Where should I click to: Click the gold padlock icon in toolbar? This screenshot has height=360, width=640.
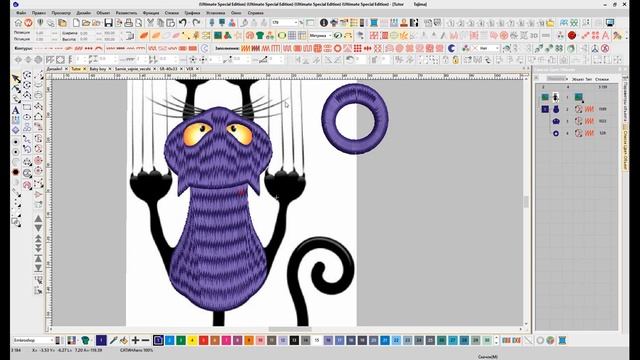tap(456, 60)
